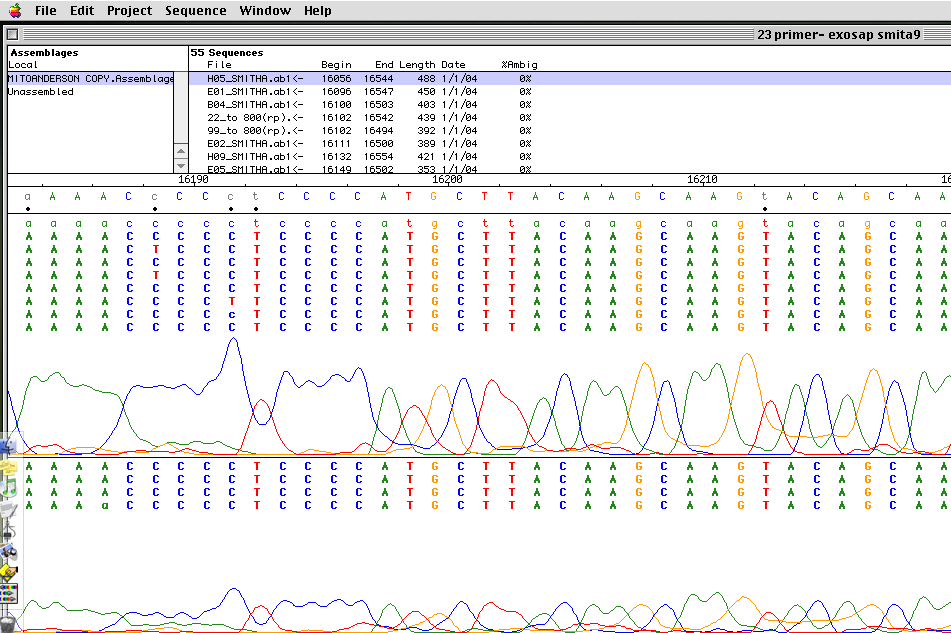Open the Sequence menu
Viewport: 951px width, 633px height.
coord(196,11)
